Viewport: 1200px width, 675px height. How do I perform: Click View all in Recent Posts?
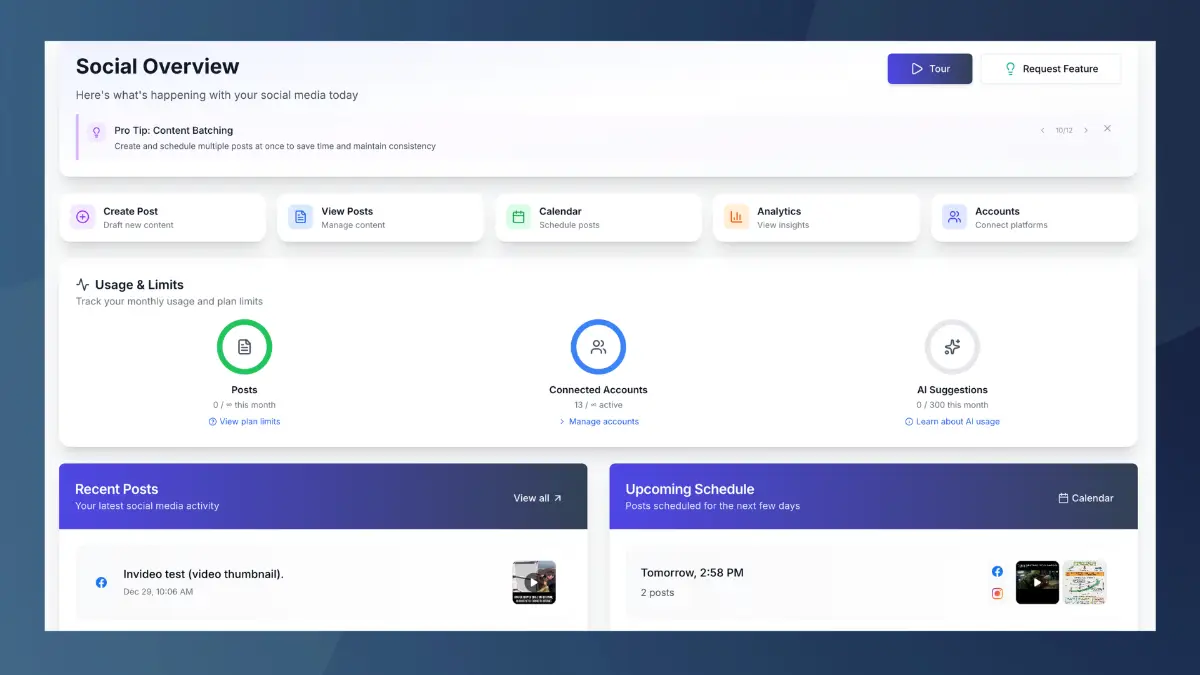coord(538,498)
